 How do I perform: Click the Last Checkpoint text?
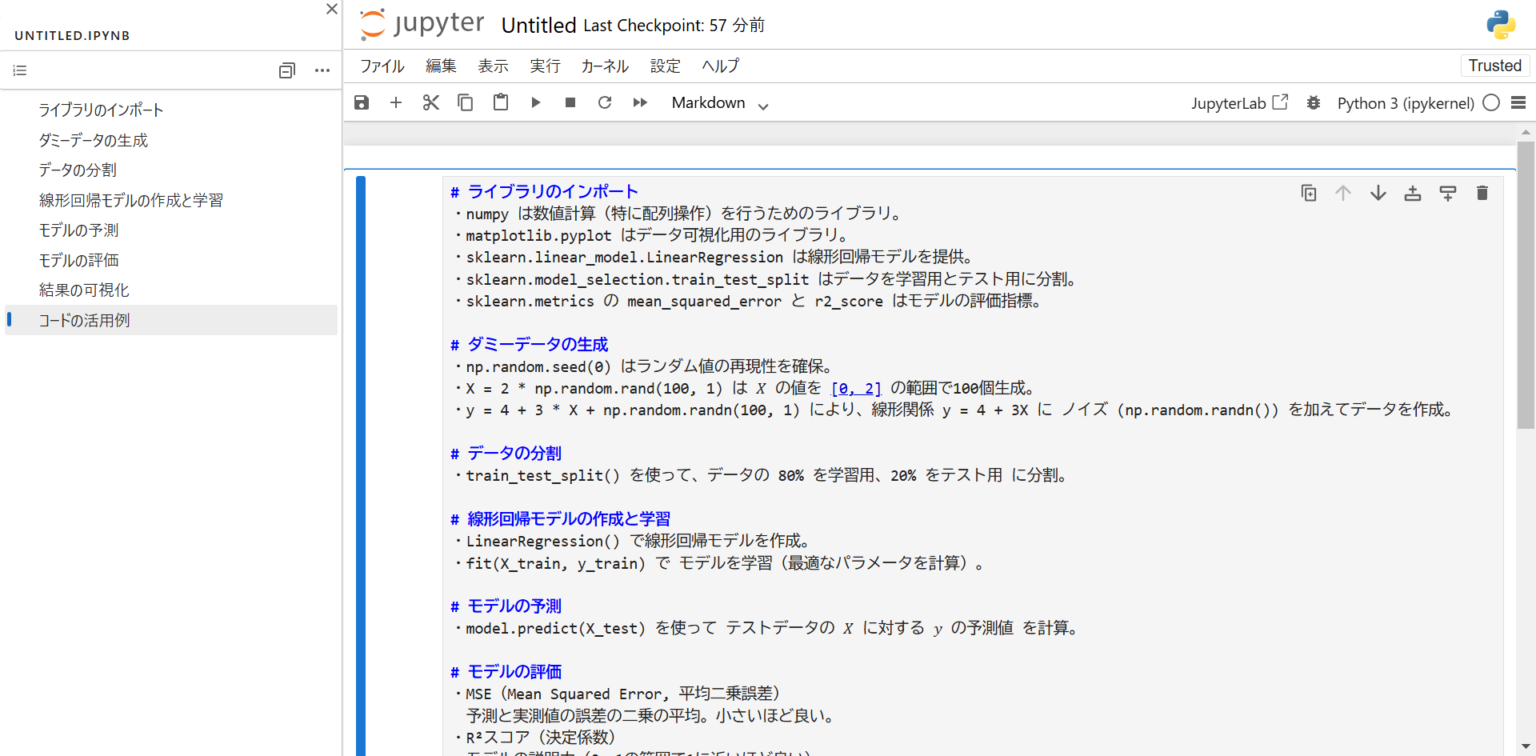pos(674,25)
